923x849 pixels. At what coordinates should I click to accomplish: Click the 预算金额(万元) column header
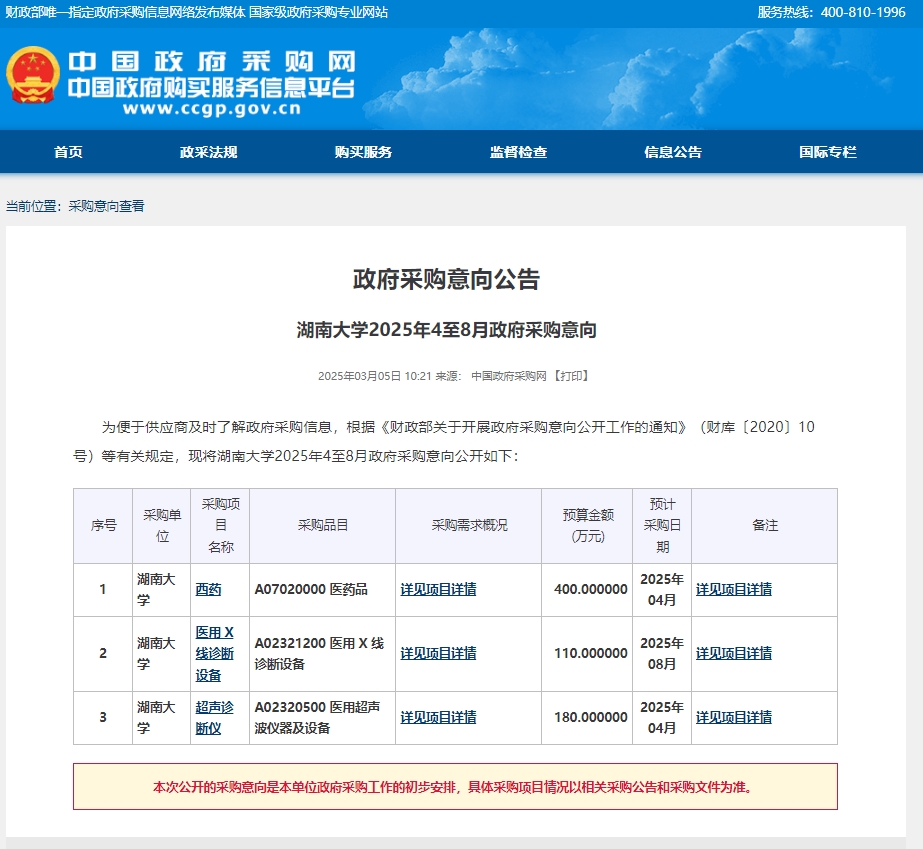(588, 525)
